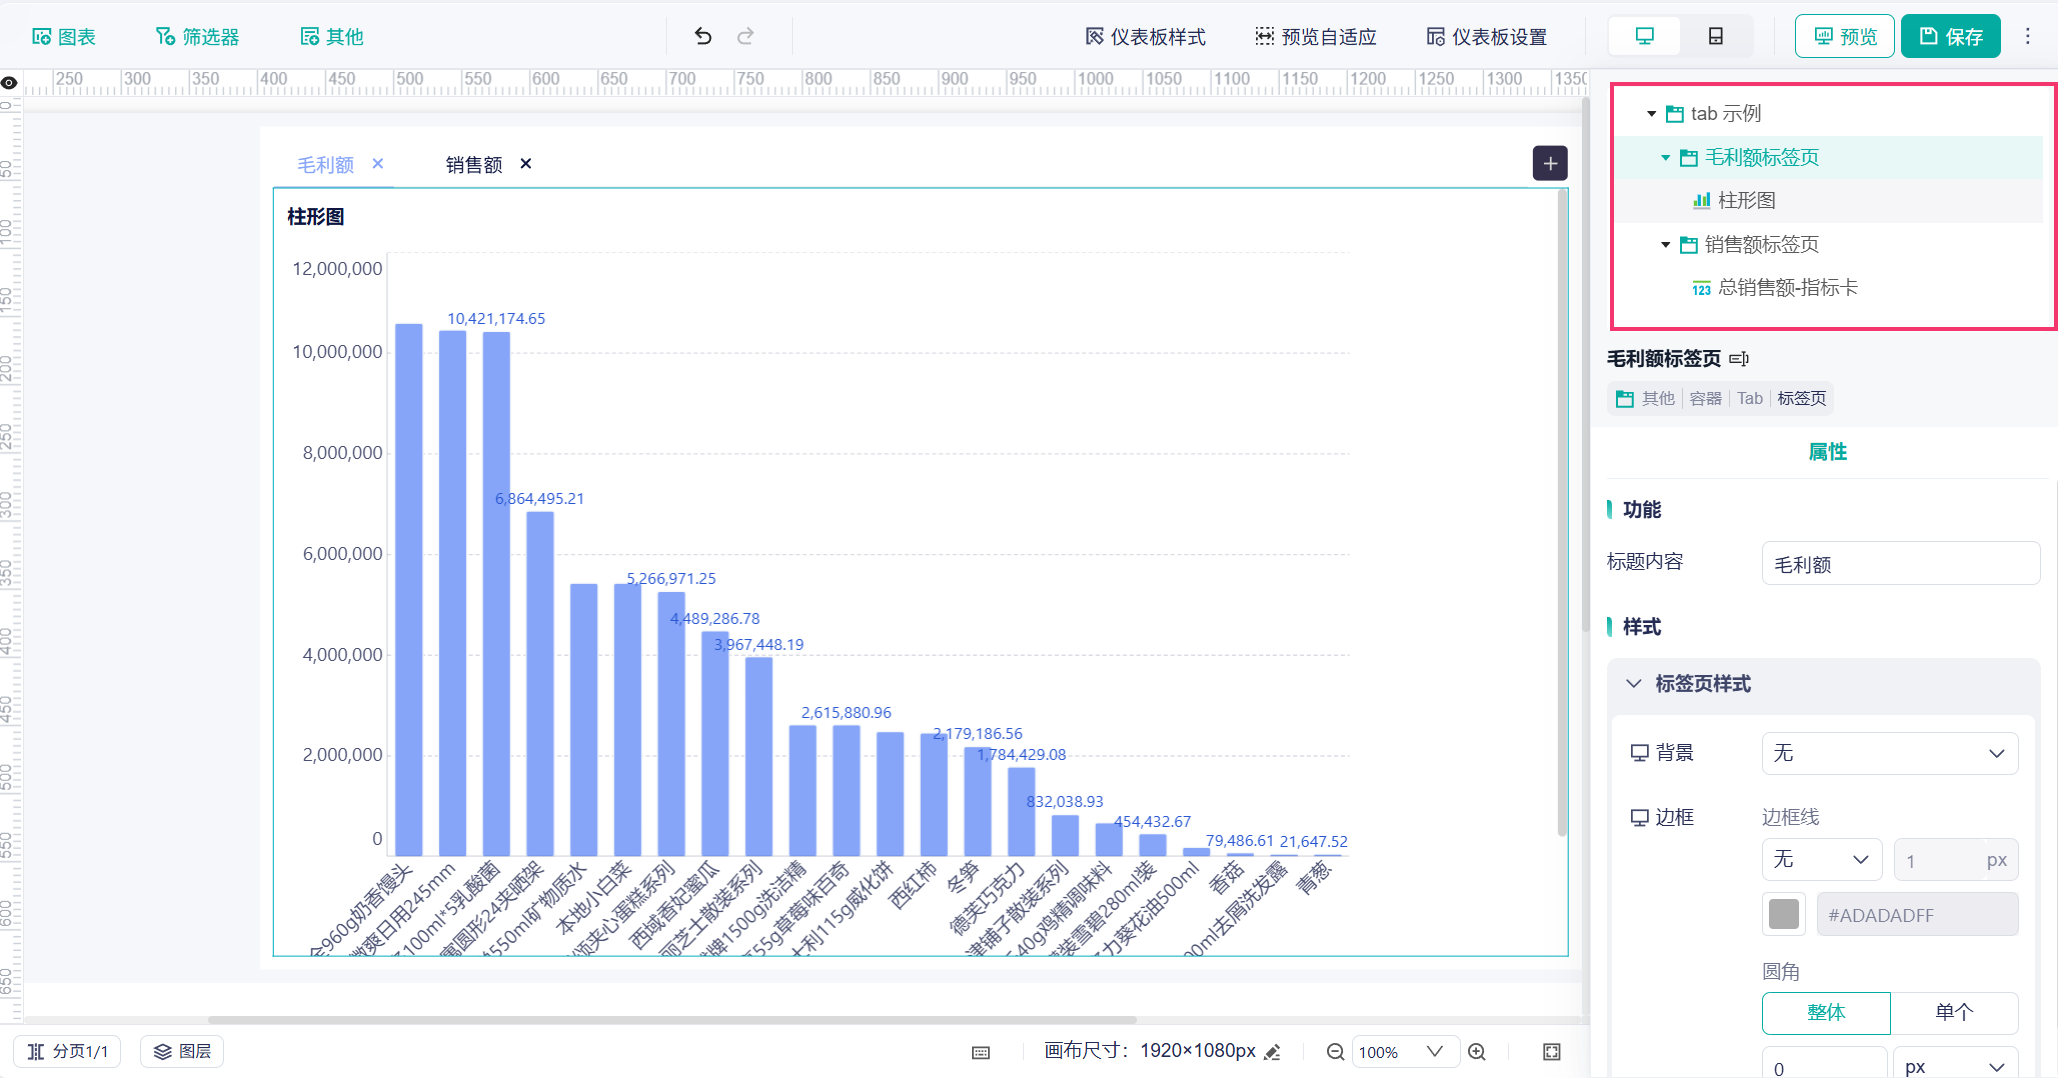Click the fit-to-screen icon in status bar
This screenshot has width=2058, height=1078.
point(1551,1052)
